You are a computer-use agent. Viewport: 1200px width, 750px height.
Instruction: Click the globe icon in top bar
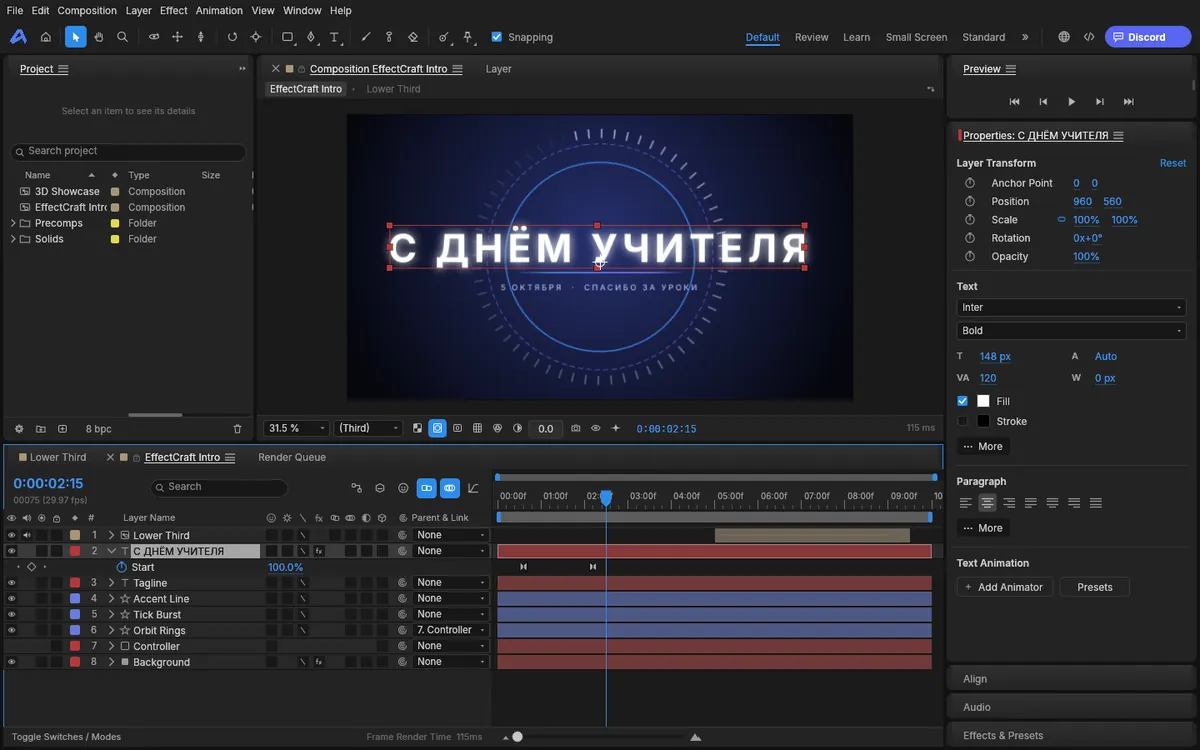click(1063, 37)
